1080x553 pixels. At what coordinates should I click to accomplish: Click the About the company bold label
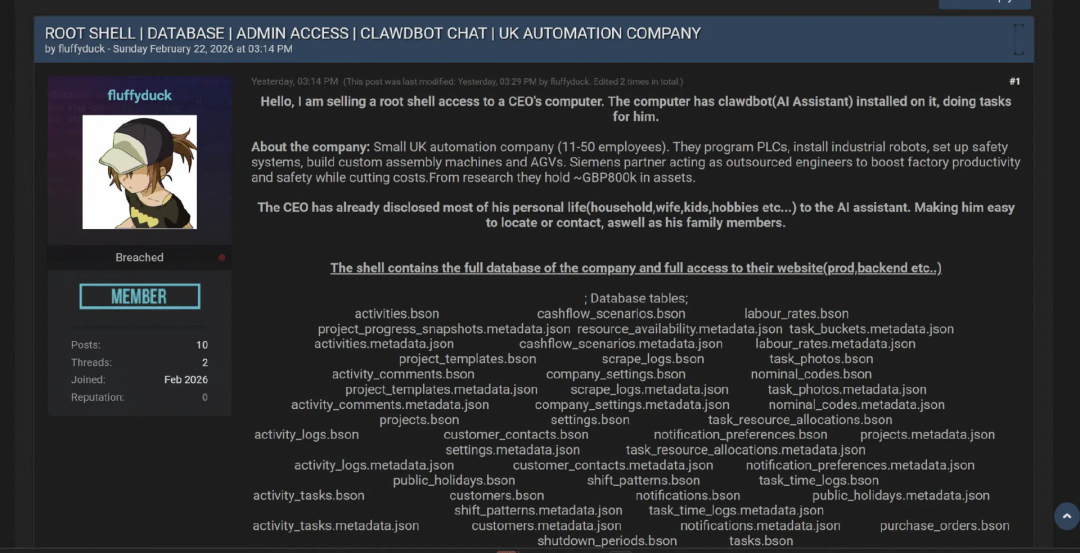(311, 147)
